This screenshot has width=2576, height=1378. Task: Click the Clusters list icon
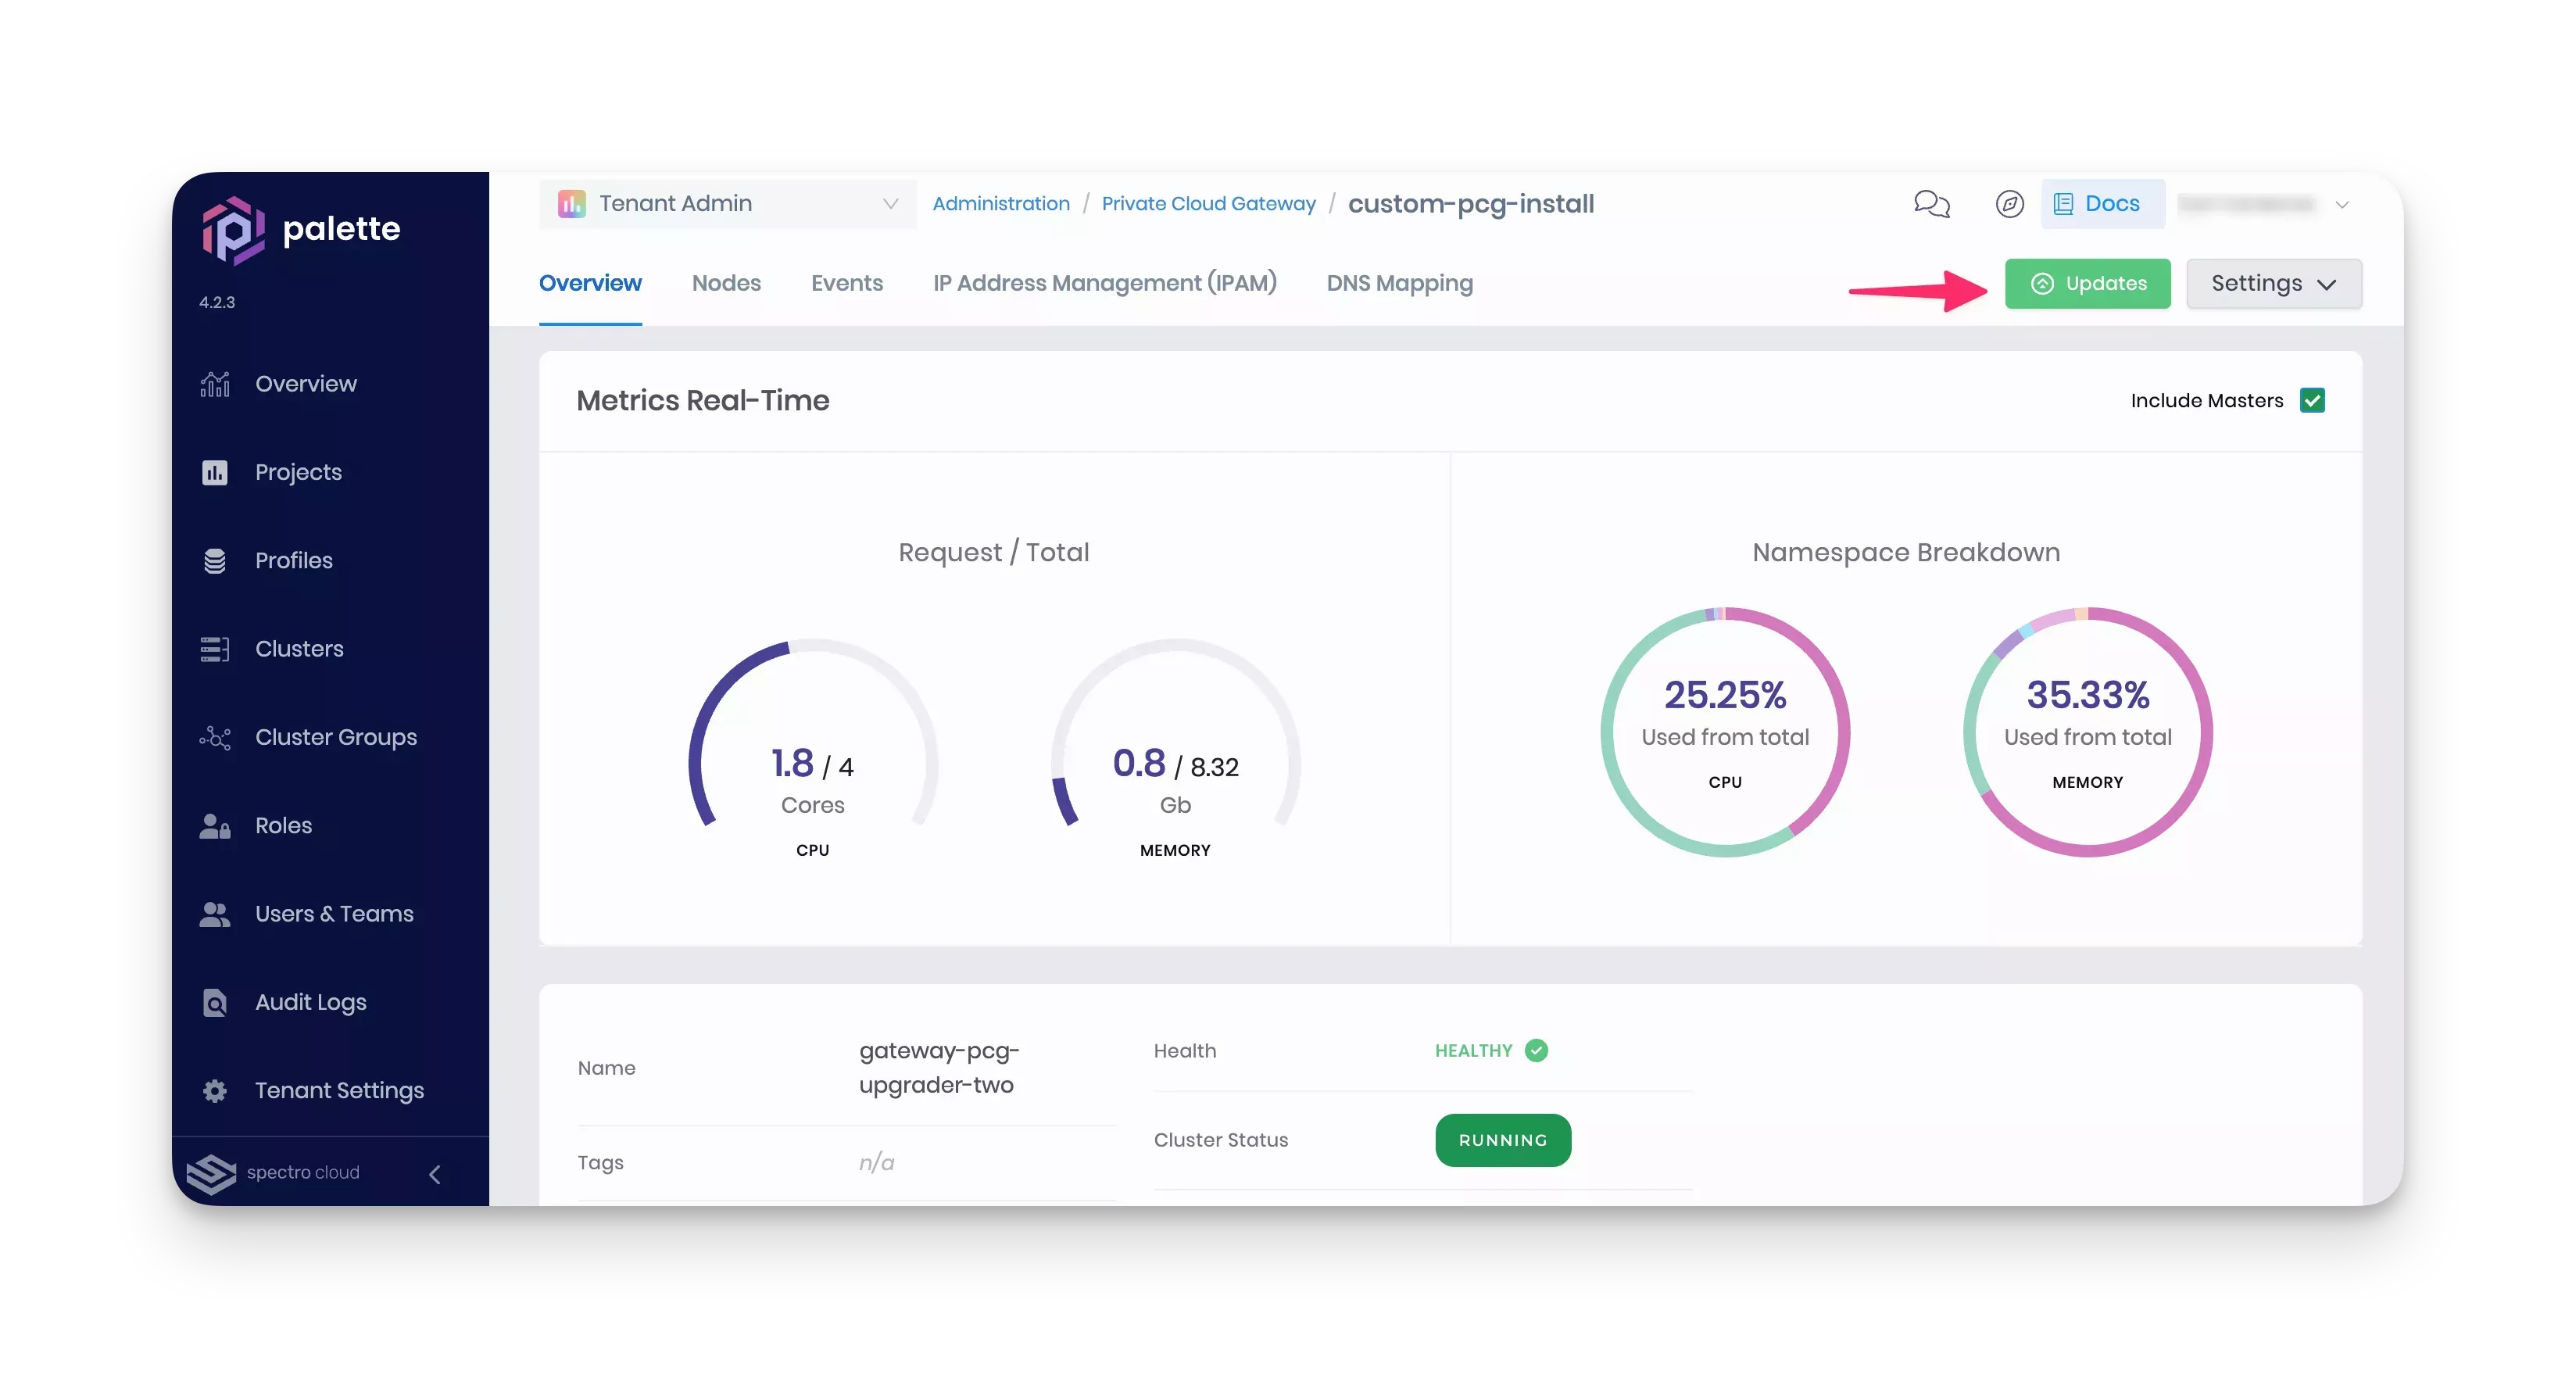pos(215,649)
